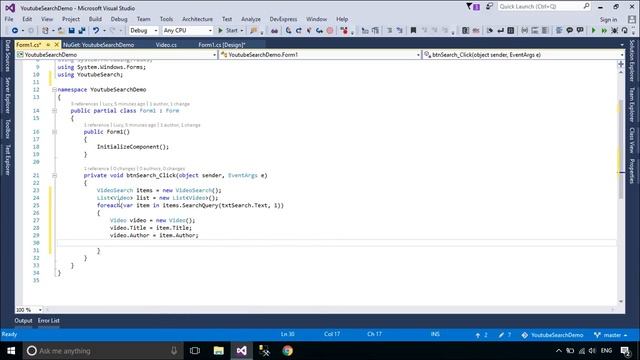Screen dimensions: 640x360
Task: Open the Architecture menu
Action: coord(197,19)
